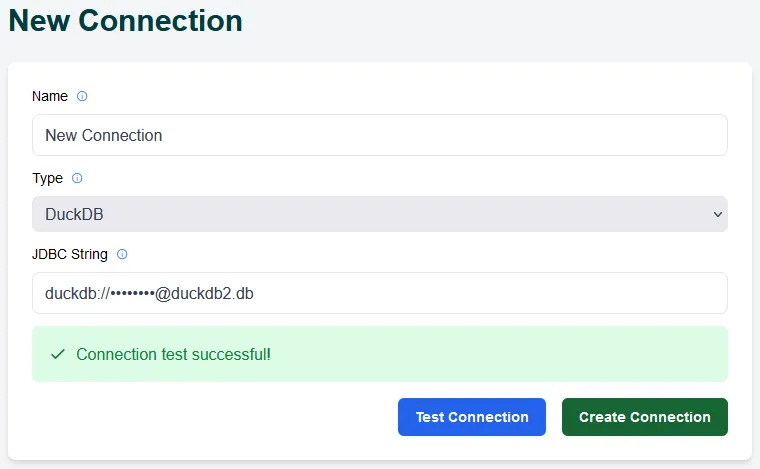Click into the JDBC String text field

pos(480,293)
